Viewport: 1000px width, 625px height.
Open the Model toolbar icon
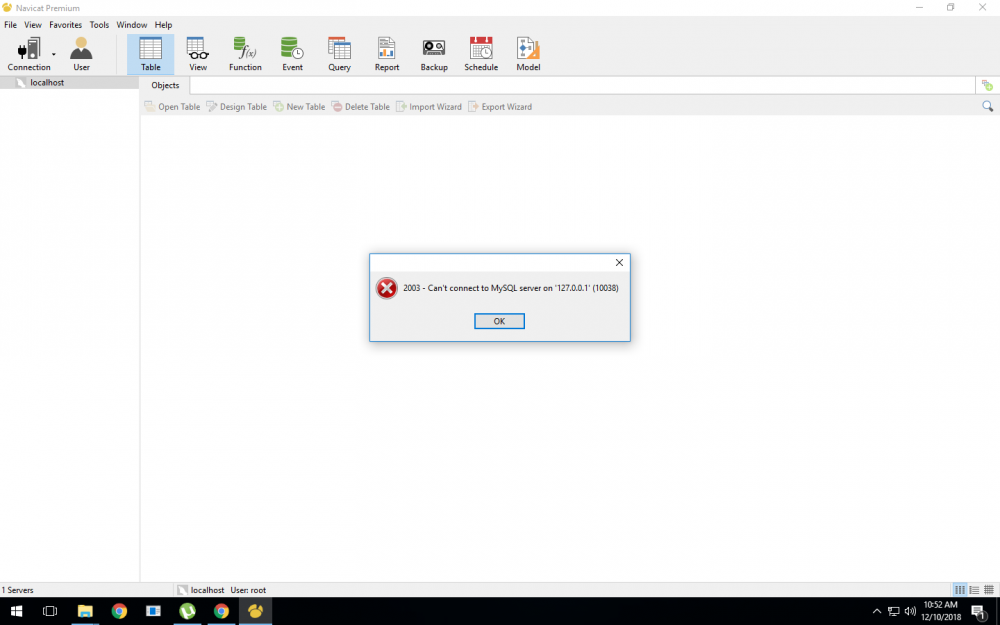(x=528, y=54)
